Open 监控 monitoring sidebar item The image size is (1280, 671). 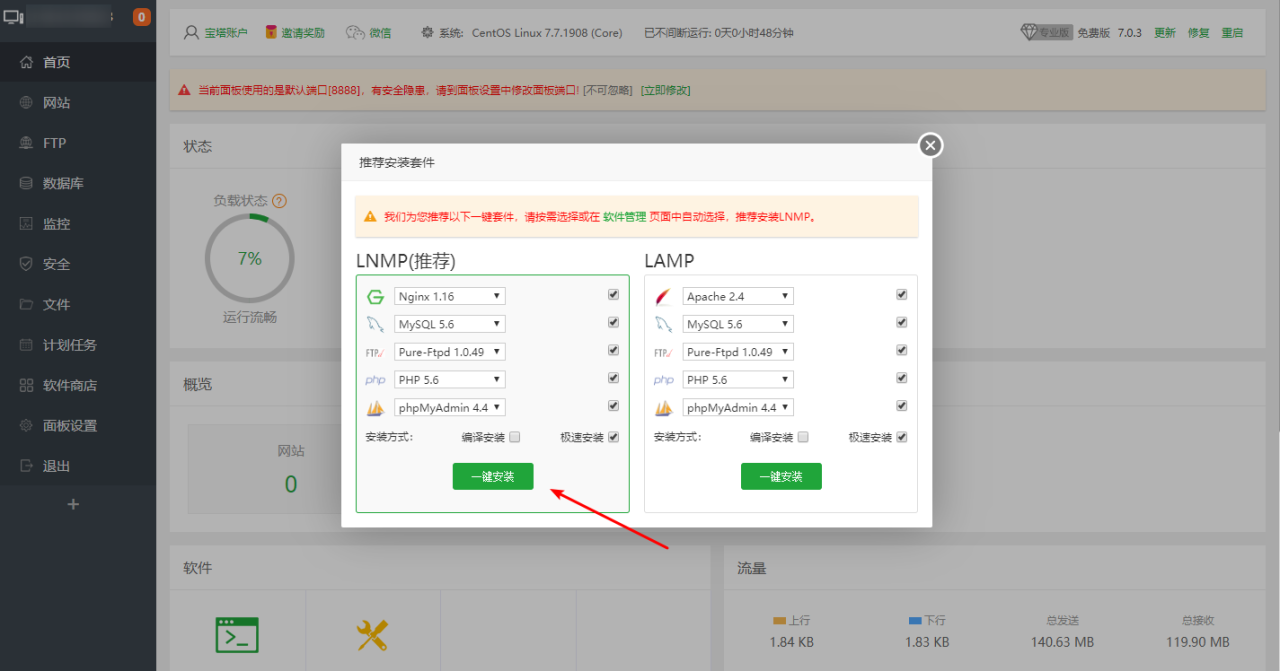(x=78, y=224)
